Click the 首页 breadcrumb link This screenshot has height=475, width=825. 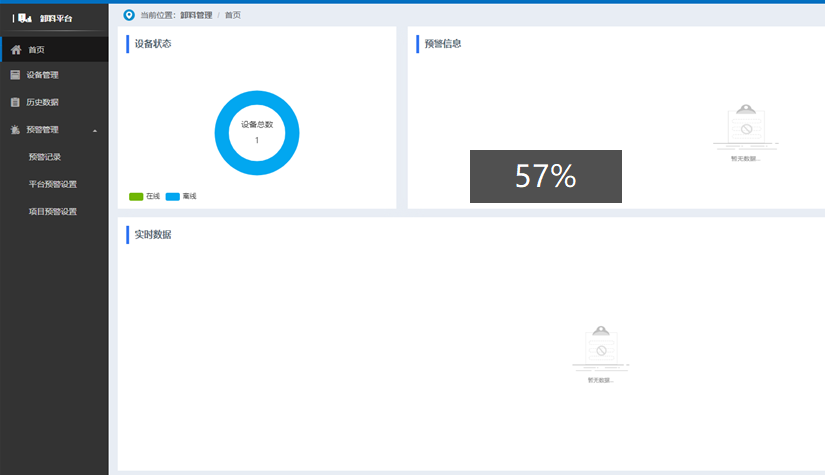(x=232, y=15)
